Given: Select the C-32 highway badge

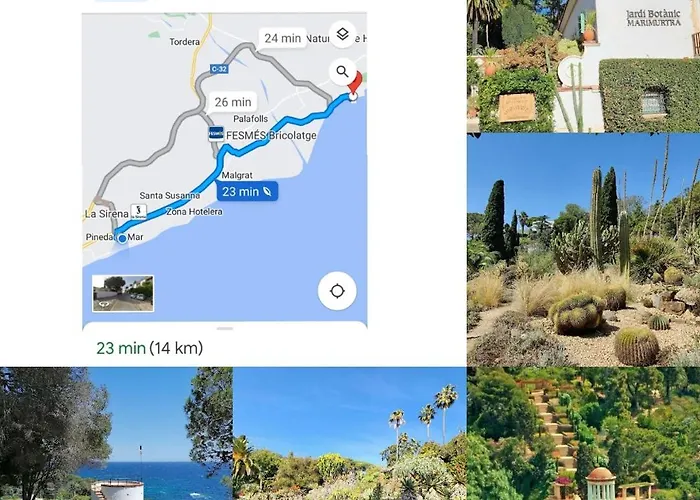Looking at the screenshot, I should pos(219,69).
